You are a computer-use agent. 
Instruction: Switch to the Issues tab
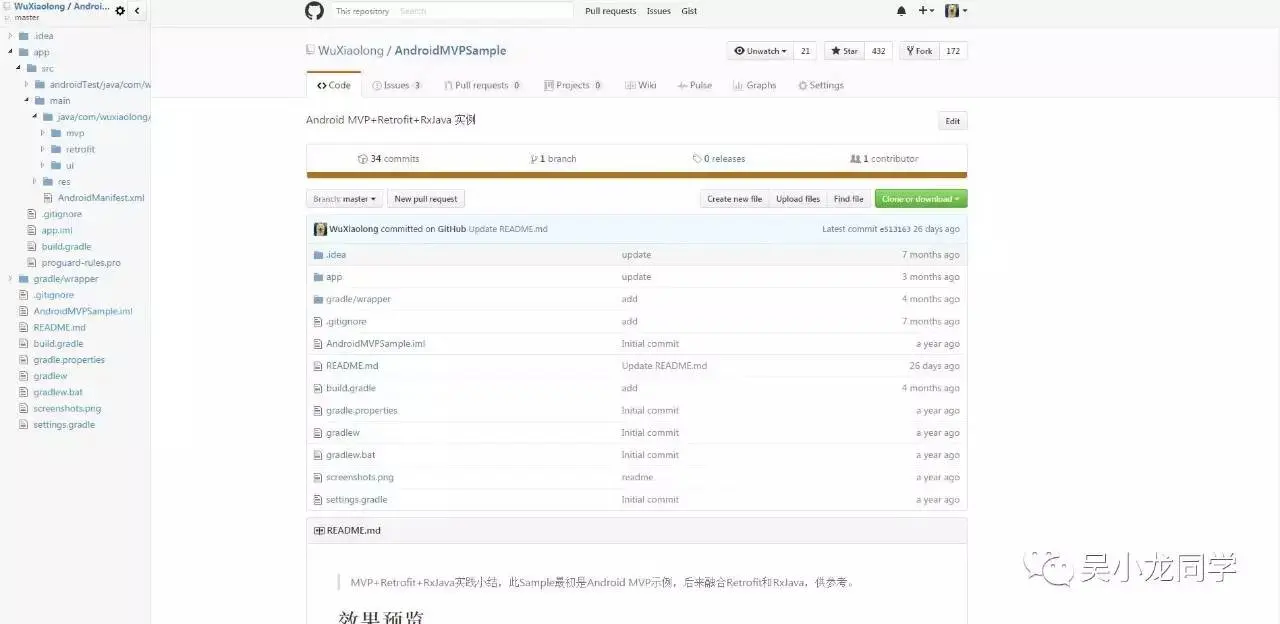(396, 85)
